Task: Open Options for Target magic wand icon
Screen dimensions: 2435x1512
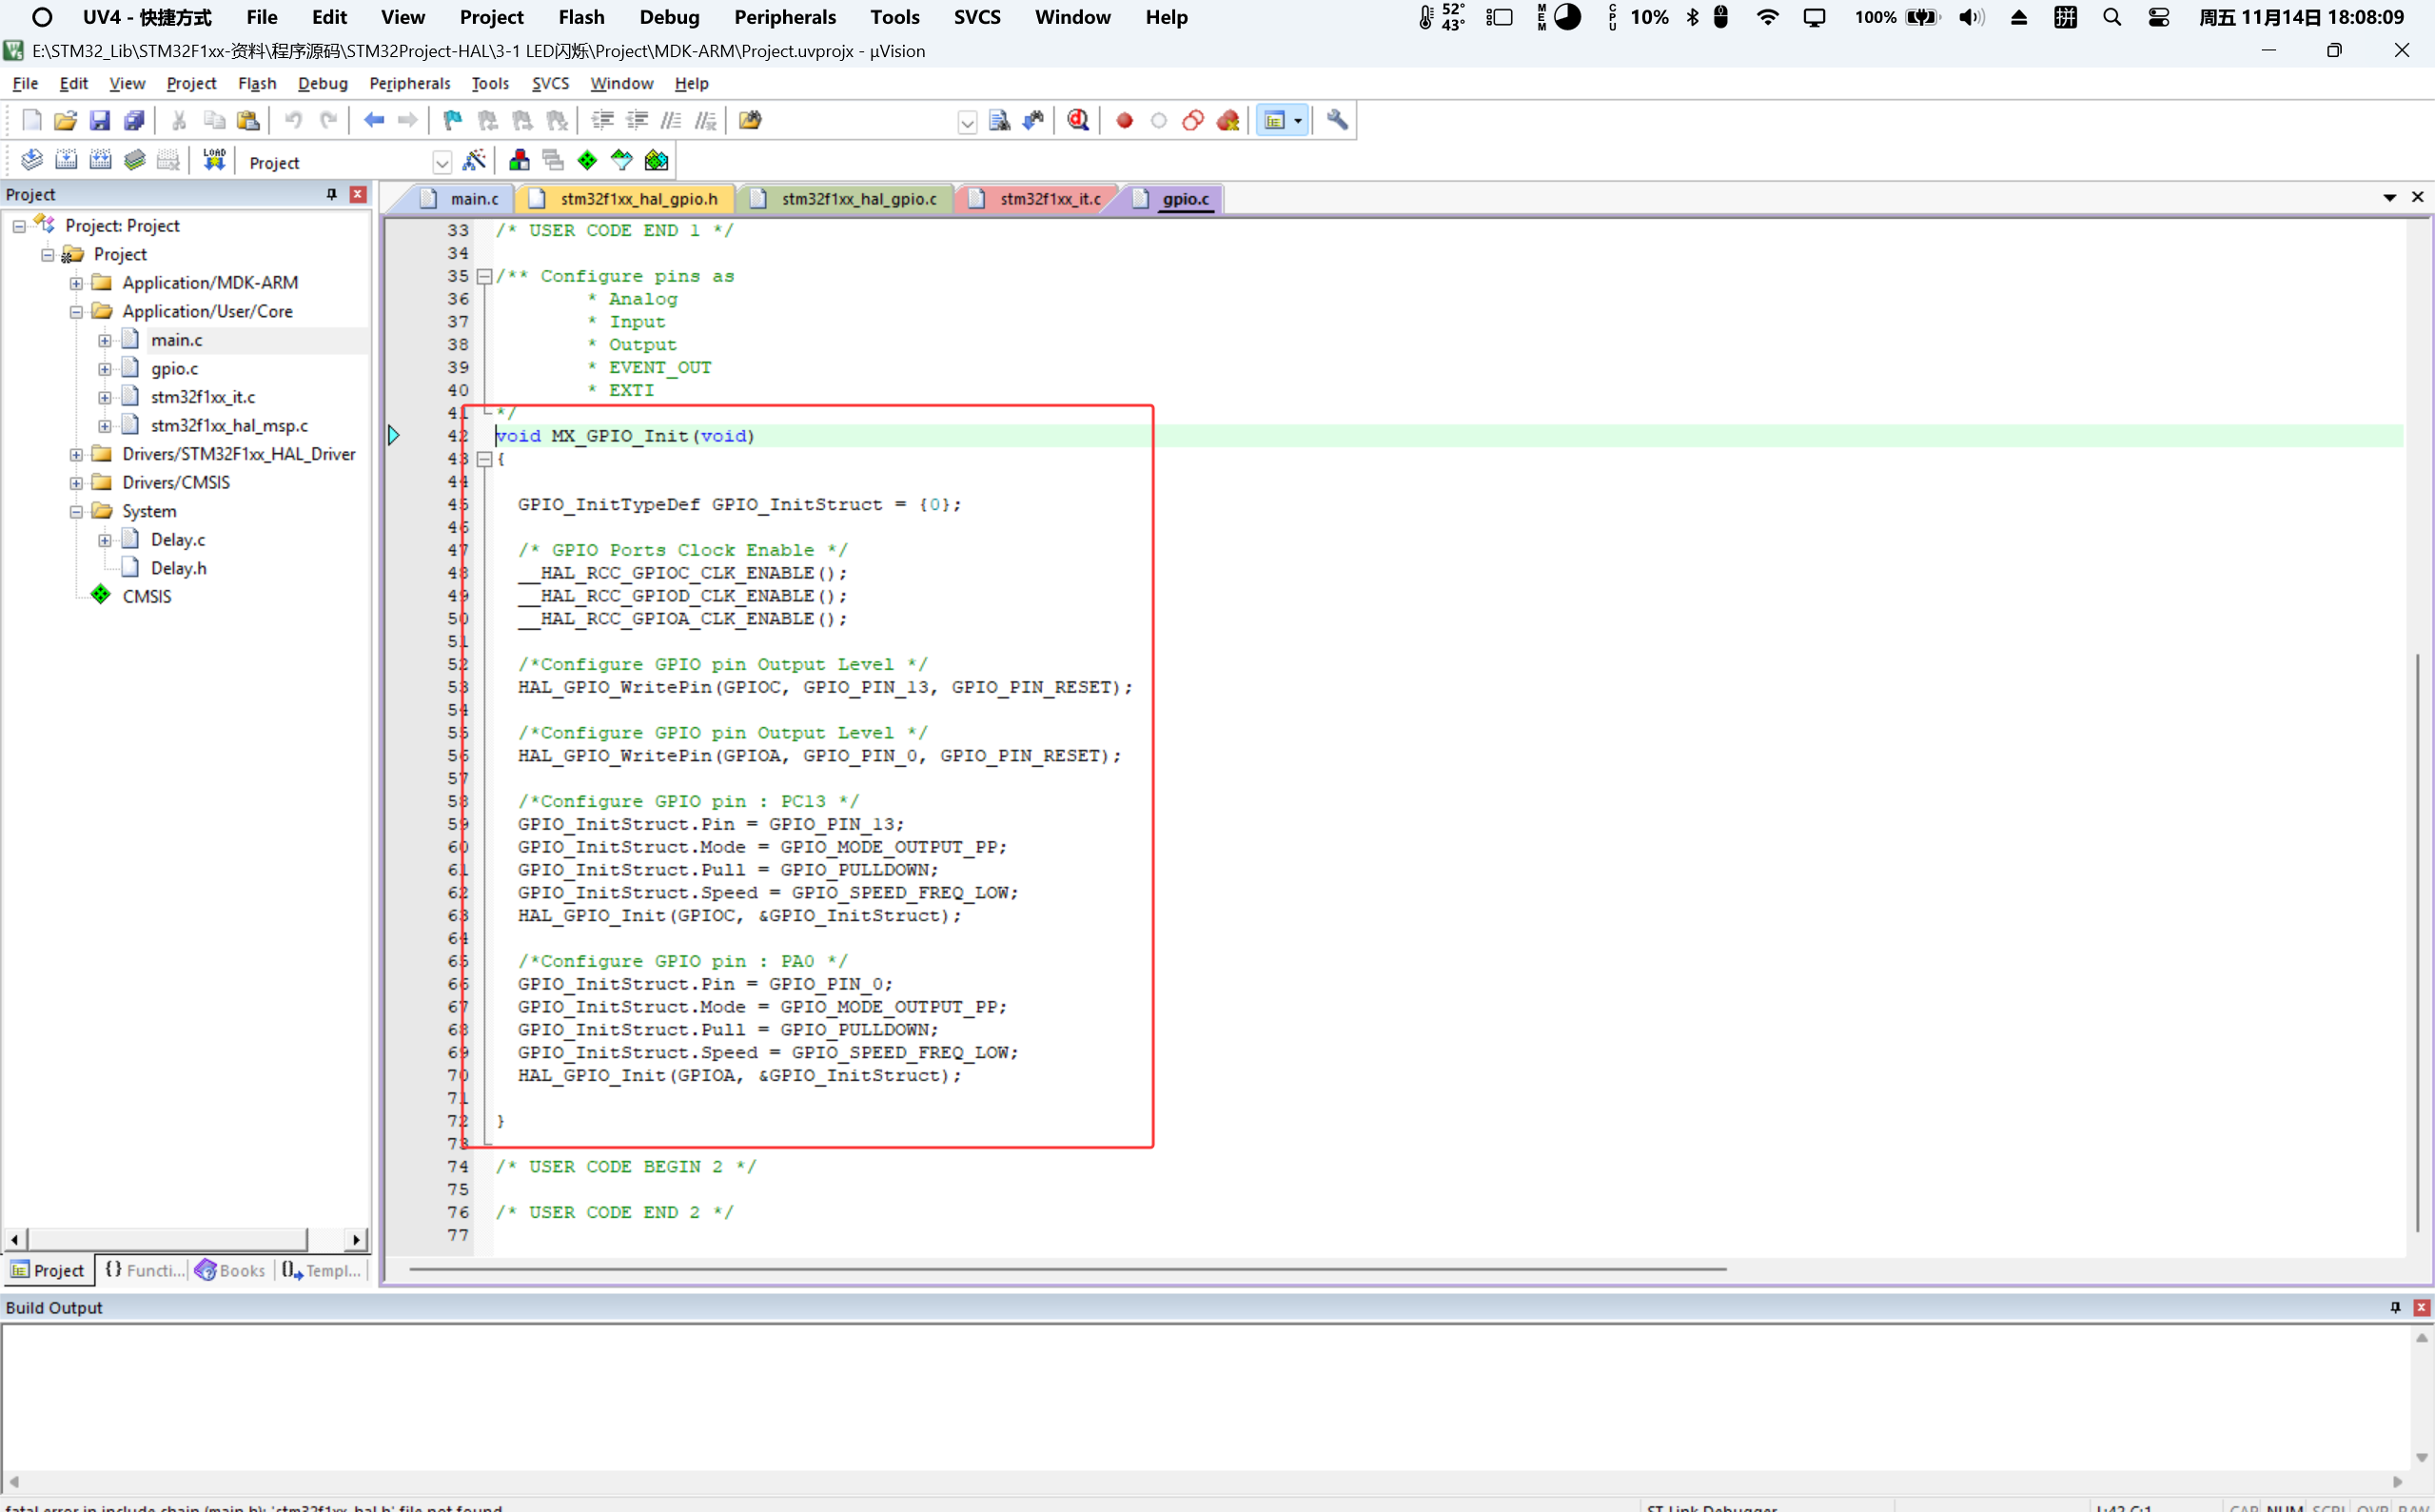Action: click(x=474, y=160)
